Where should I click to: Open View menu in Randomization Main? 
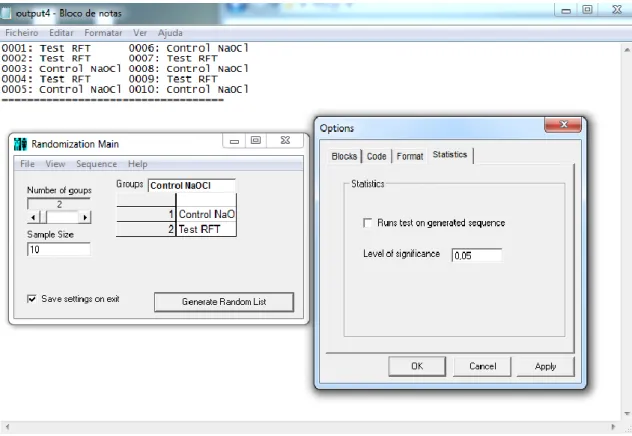[x=55, y=164]
